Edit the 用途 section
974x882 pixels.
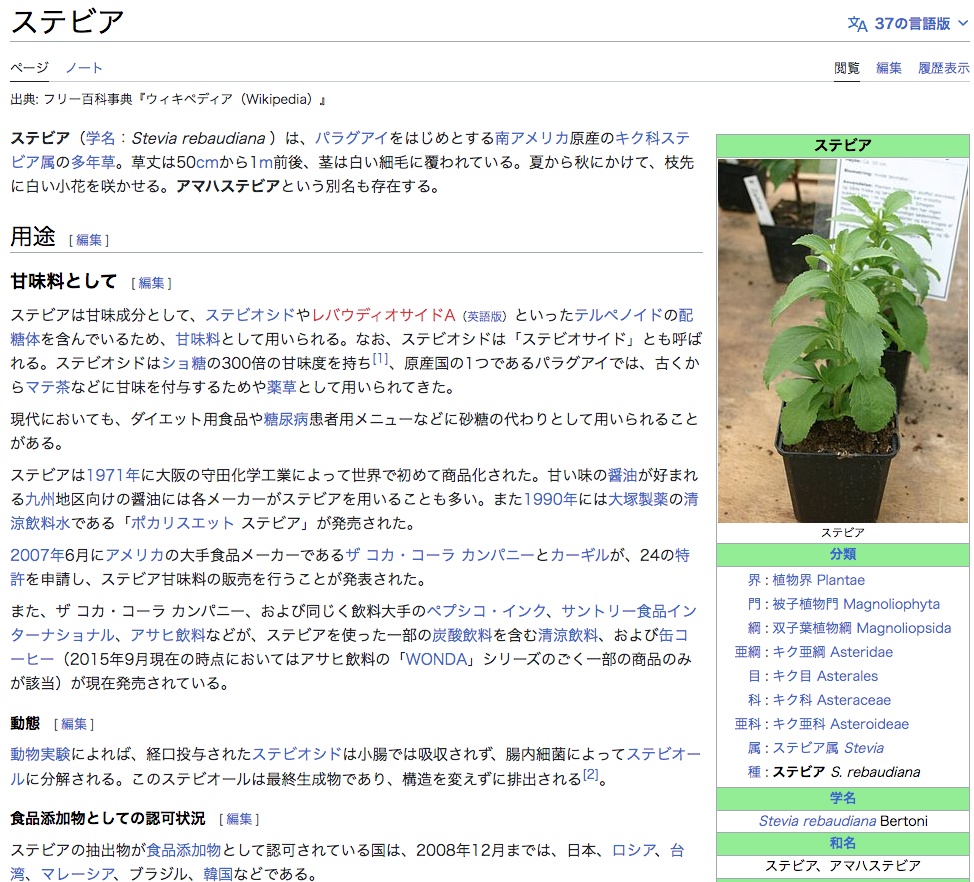pyautogui.click(x=89, y=240)
